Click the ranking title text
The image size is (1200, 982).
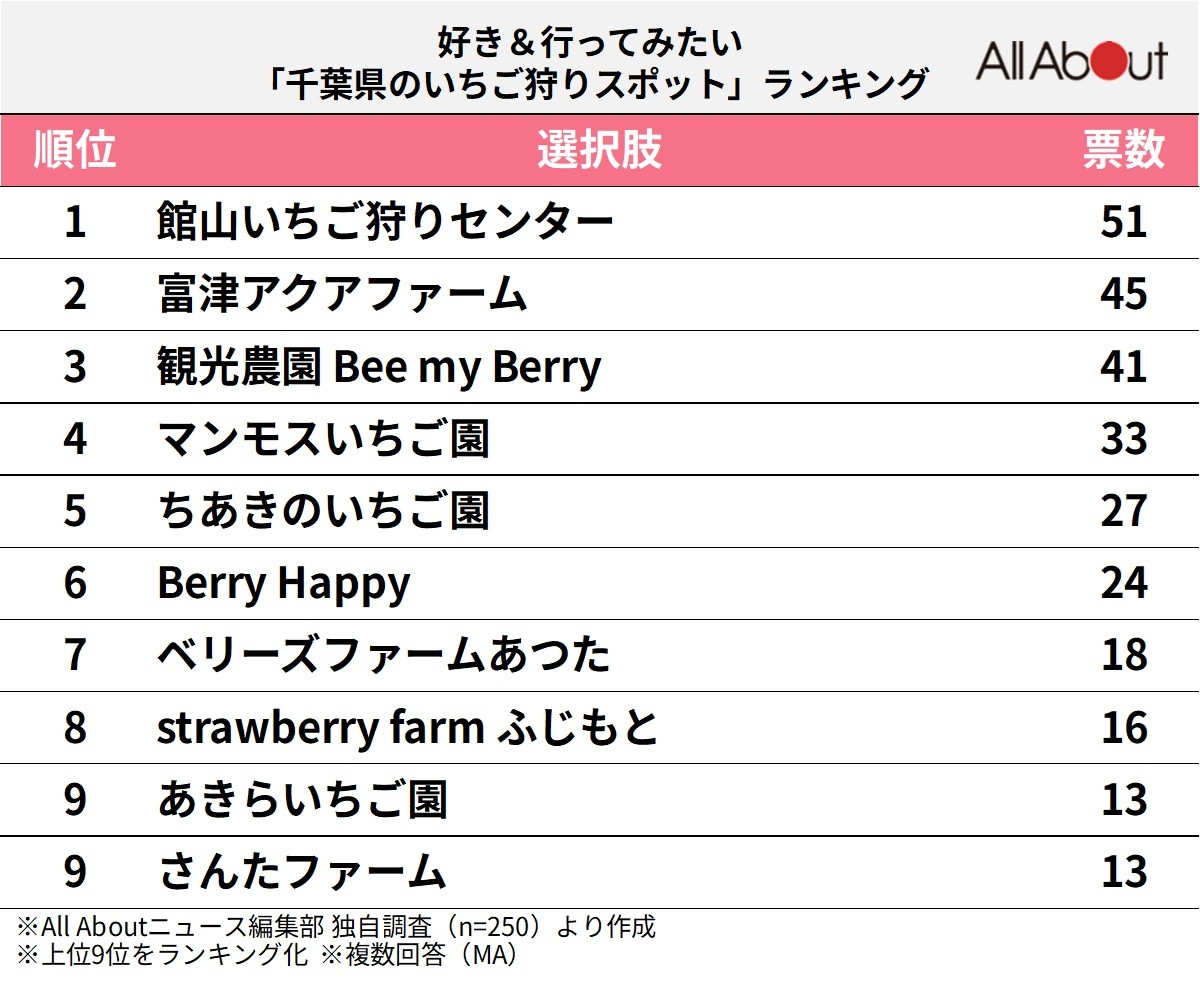(x=590, y=62)
